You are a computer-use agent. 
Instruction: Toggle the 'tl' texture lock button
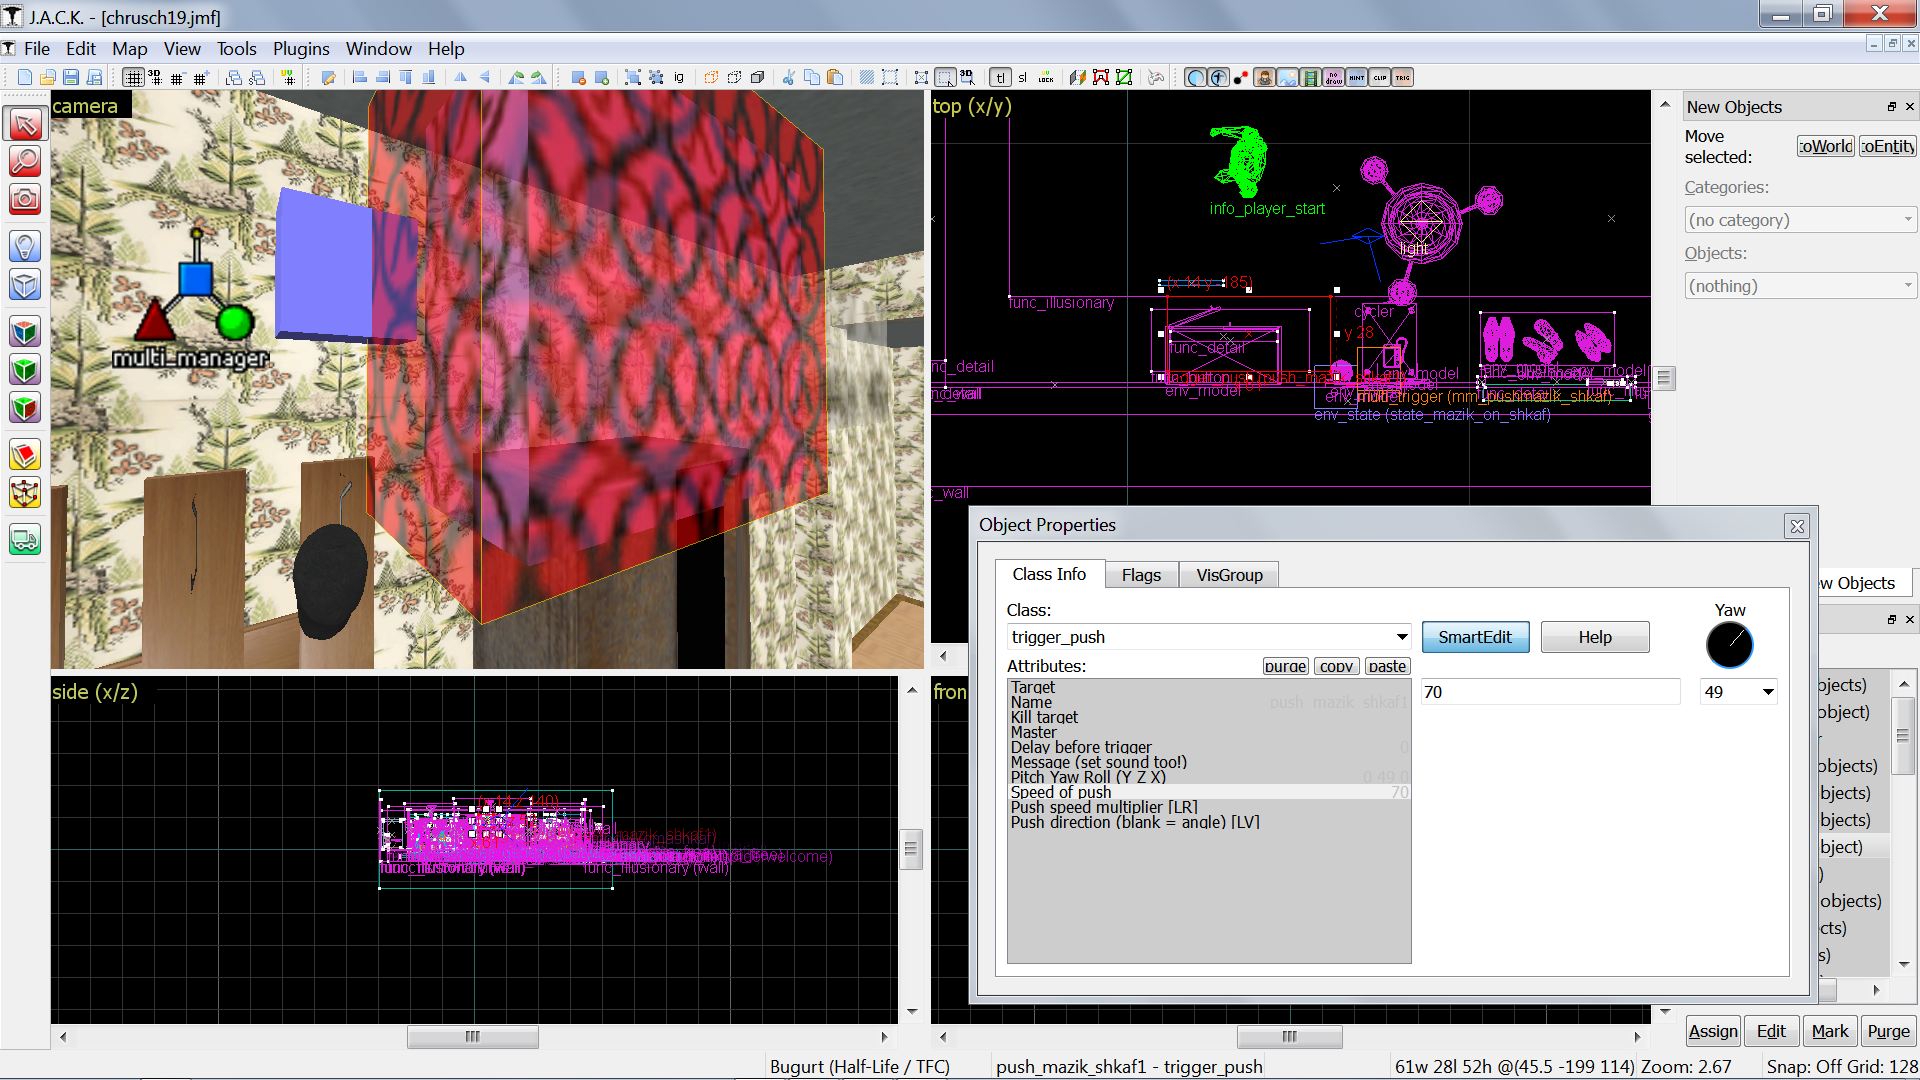[1000, 78]
